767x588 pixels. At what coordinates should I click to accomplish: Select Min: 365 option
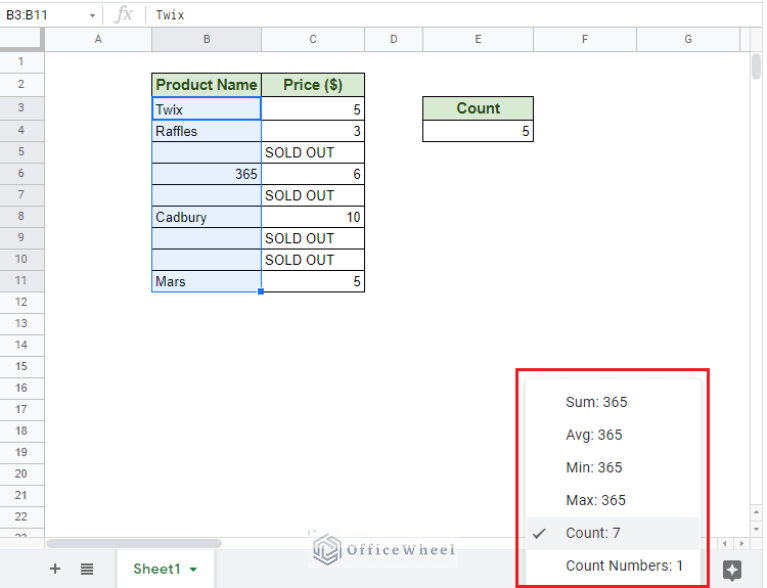(x=596, y=467)
